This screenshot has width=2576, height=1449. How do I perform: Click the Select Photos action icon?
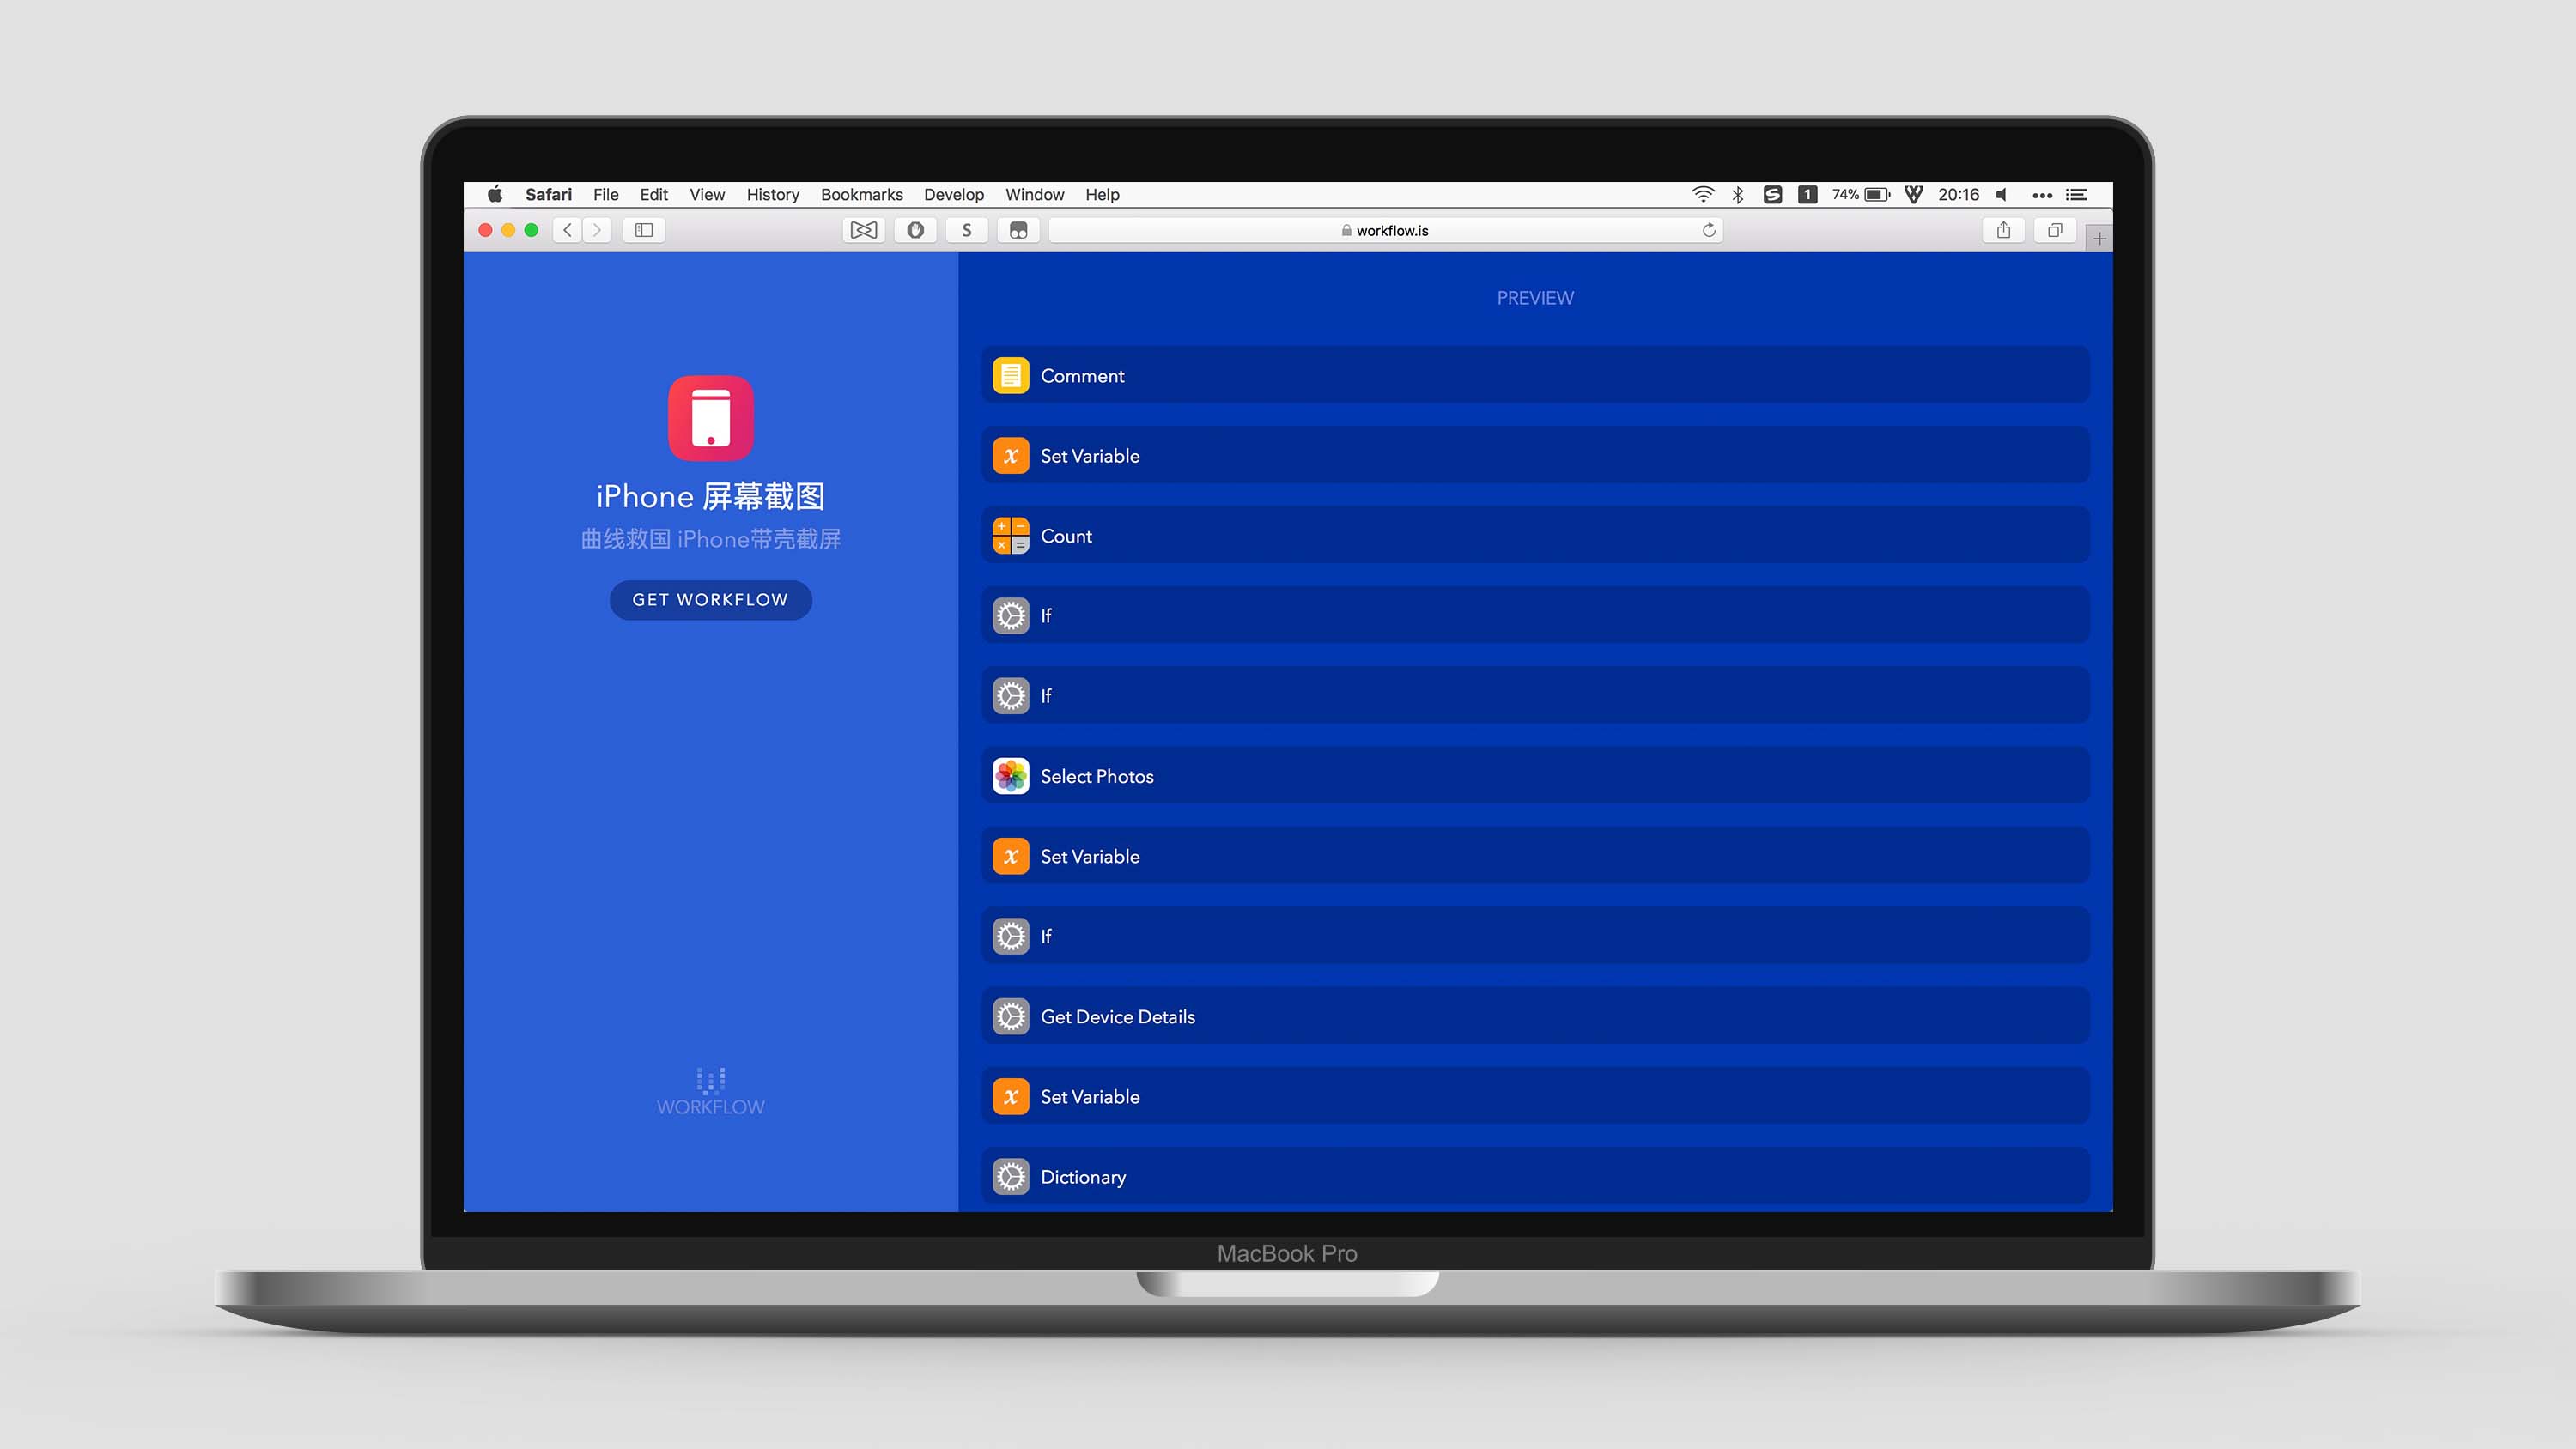(x=1011, y=775)
